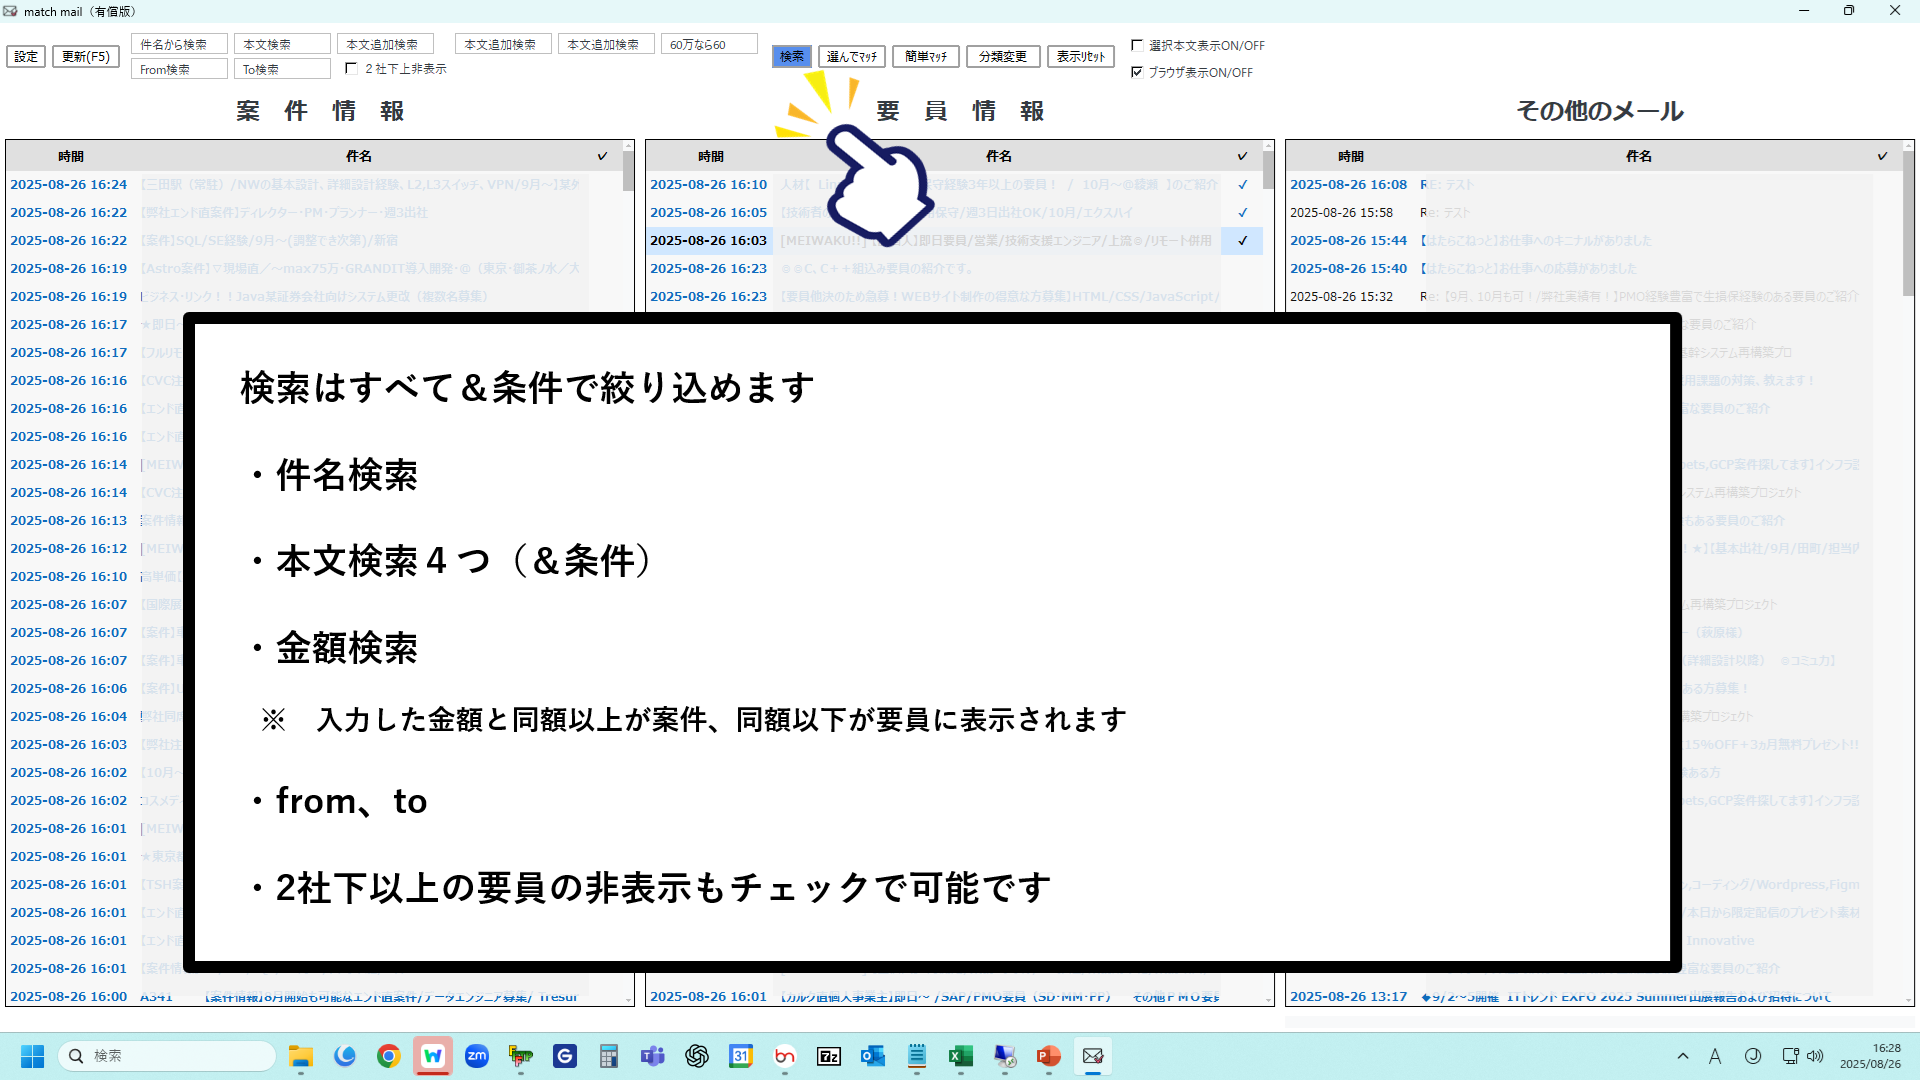Click the IME input mode A indicator

tap(1715, 1056)
